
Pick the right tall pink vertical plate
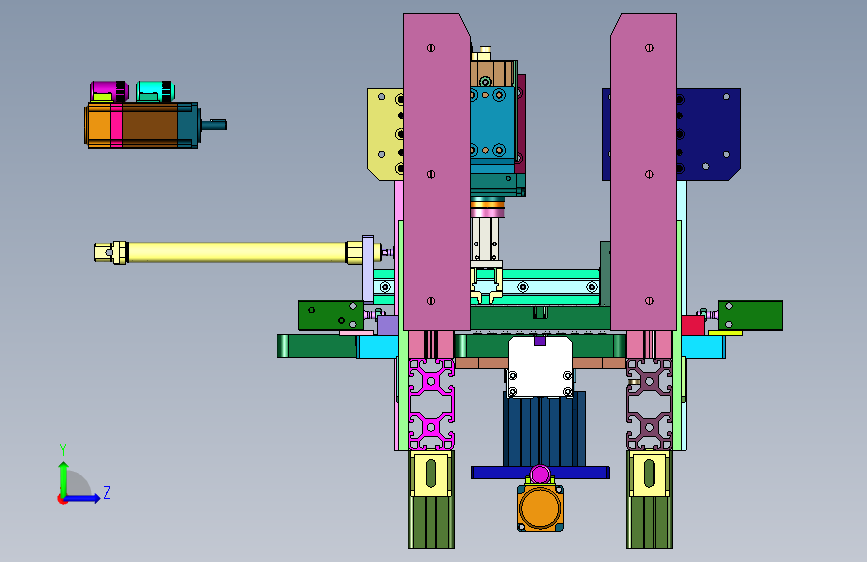click(644, 172)
